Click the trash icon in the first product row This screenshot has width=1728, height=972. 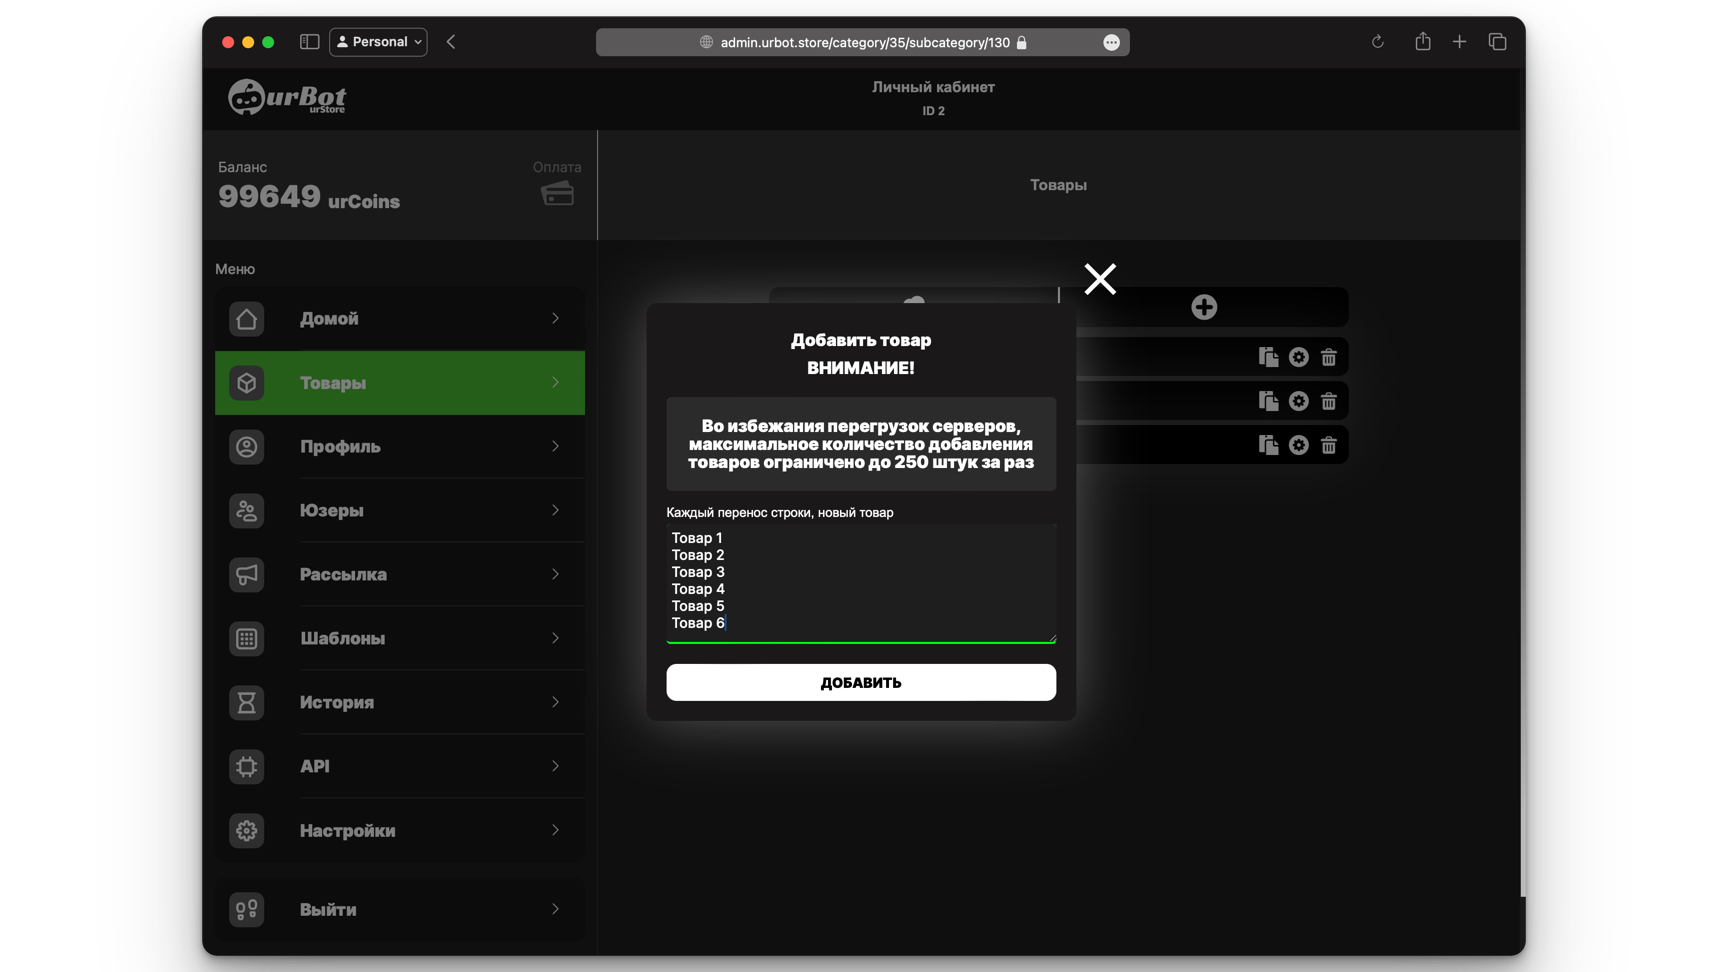[x=1328, y=357]
